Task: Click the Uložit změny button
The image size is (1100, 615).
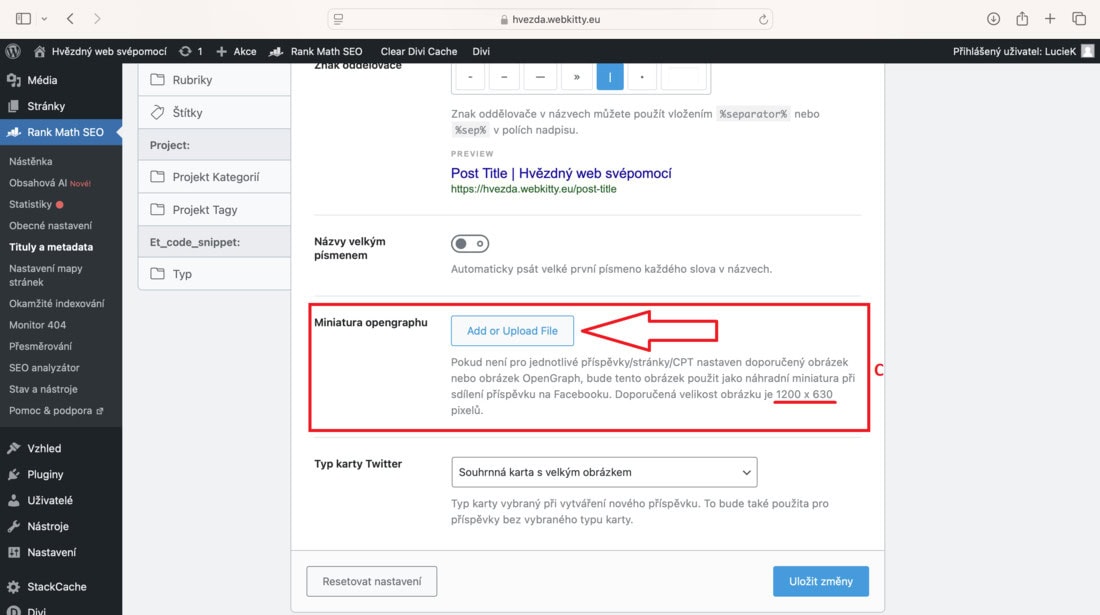Action: pyautogui.click(x=821, y=581)
